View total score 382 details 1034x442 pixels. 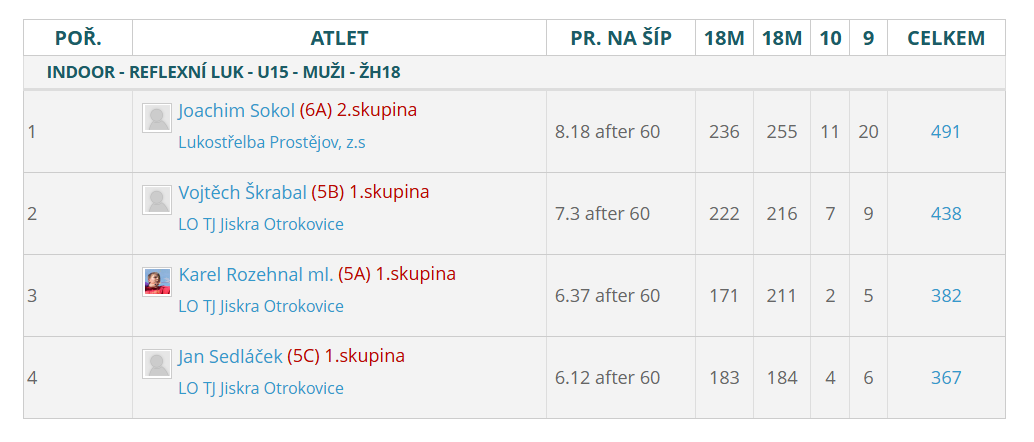(946, 296)
